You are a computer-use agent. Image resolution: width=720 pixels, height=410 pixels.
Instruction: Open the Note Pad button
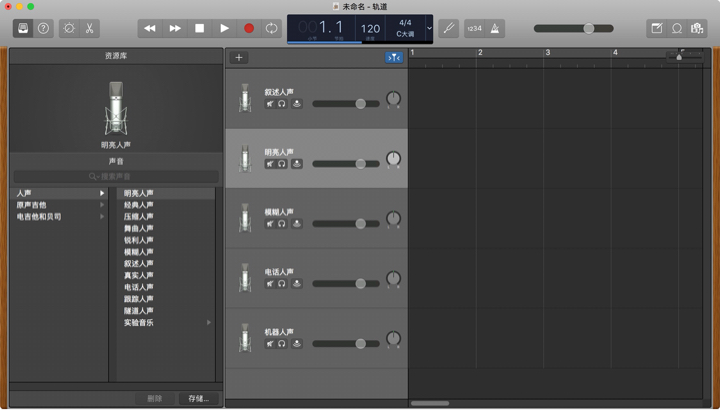coord(657,28)
